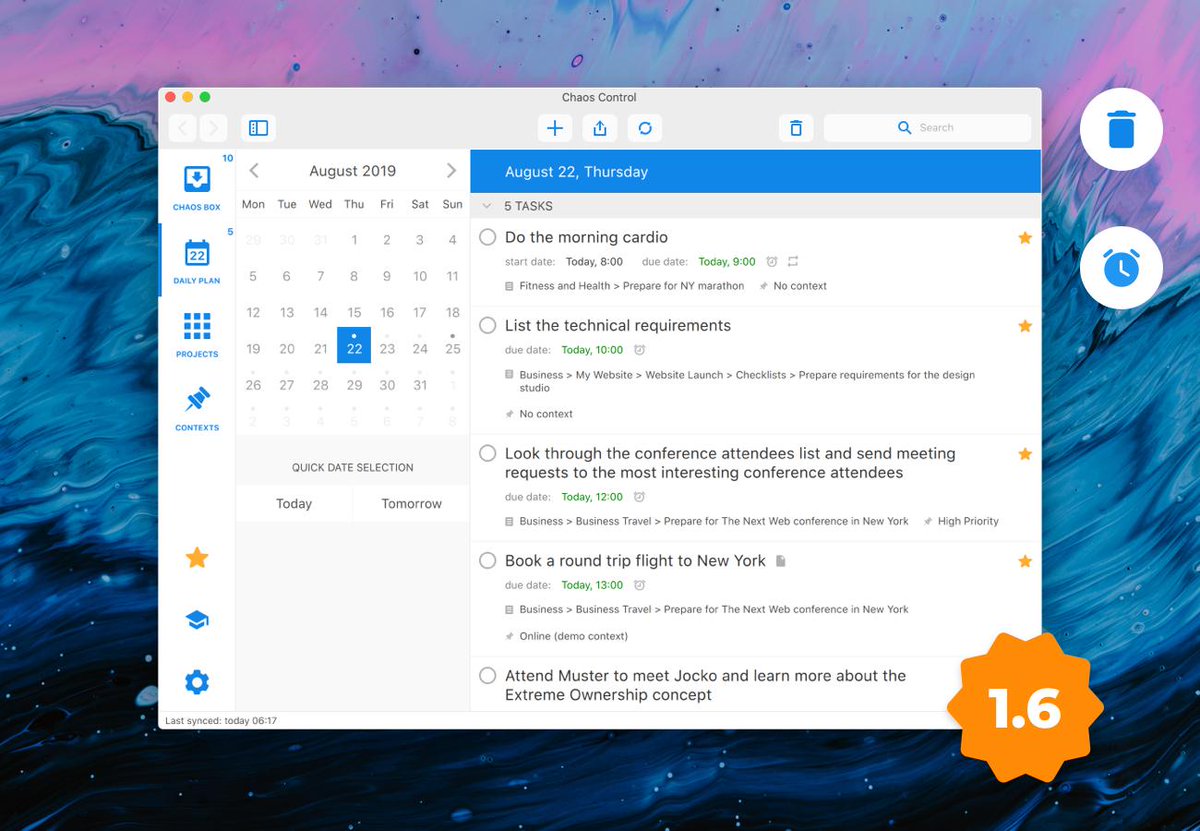This screenshot has width=1200, height=831.
Task: Click 'Online (demo context)' label
Action: [x=574, y=636]
